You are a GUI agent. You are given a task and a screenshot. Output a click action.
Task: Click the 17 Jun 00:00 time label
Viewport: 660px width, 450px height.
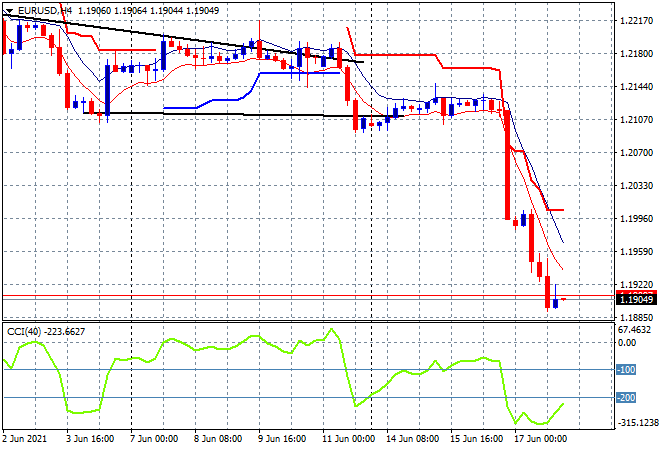point(540,439)
